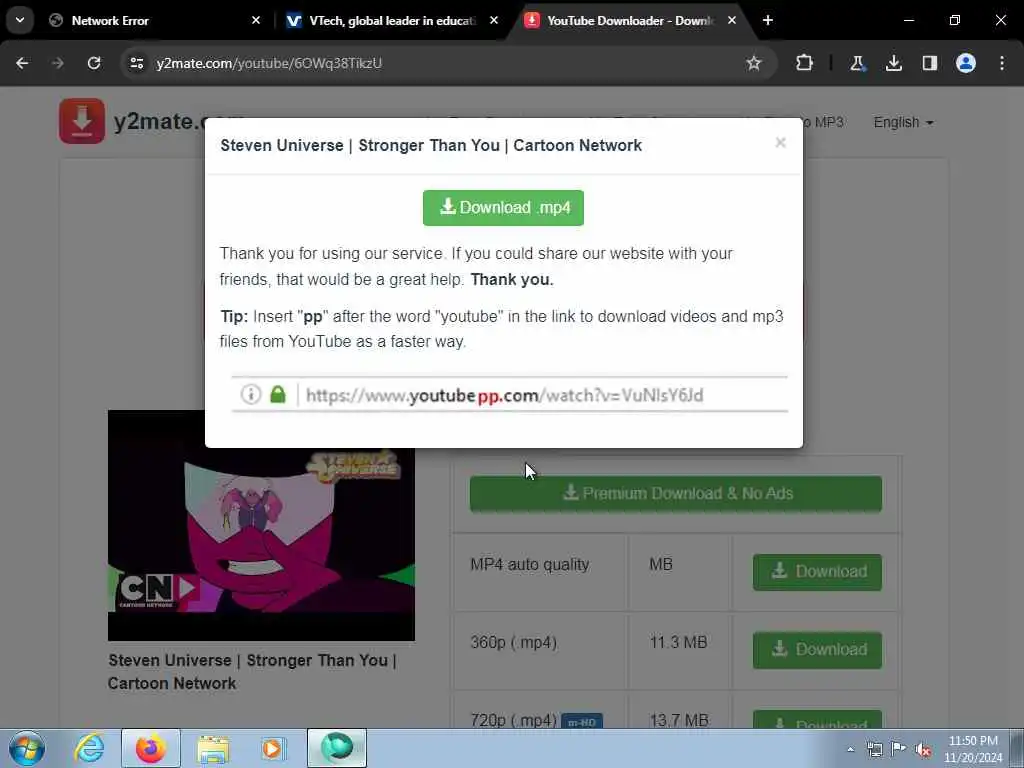This screenshot has height=768, width=1024.
Task: Click the network tray icon
Action: 874,749
